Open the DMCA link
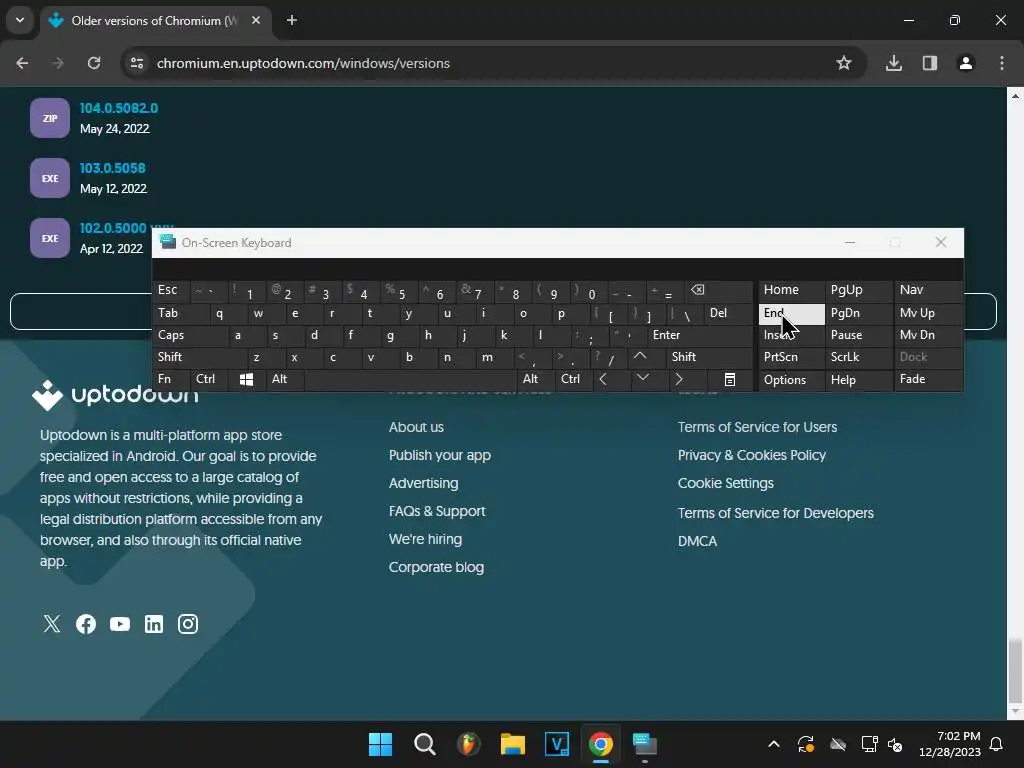The height and width of the screenshot is (768, 1024). (x=697, y=541)
